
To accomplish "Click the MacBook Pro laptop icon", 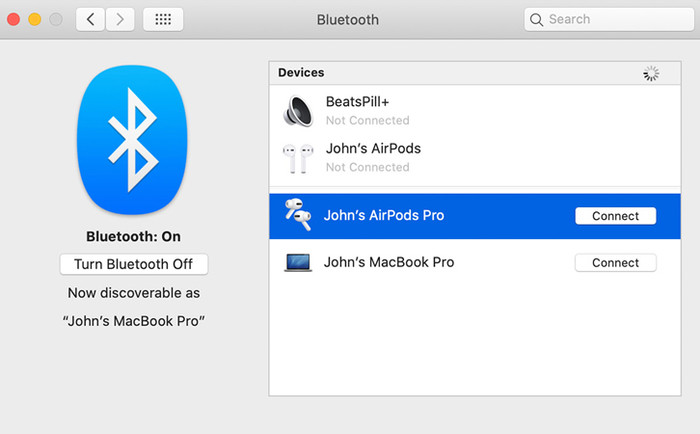I will coord(297,263).
